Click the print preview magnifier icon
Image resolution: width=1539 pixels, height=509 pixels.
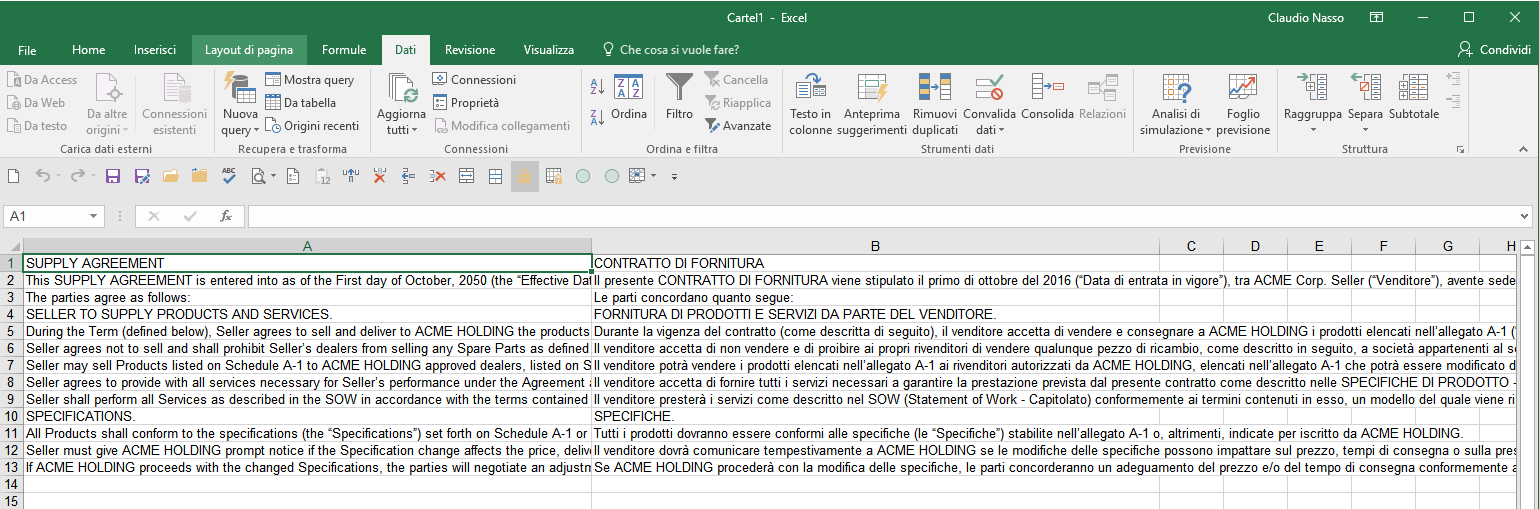pyautogui.click(x=258, y=176)
